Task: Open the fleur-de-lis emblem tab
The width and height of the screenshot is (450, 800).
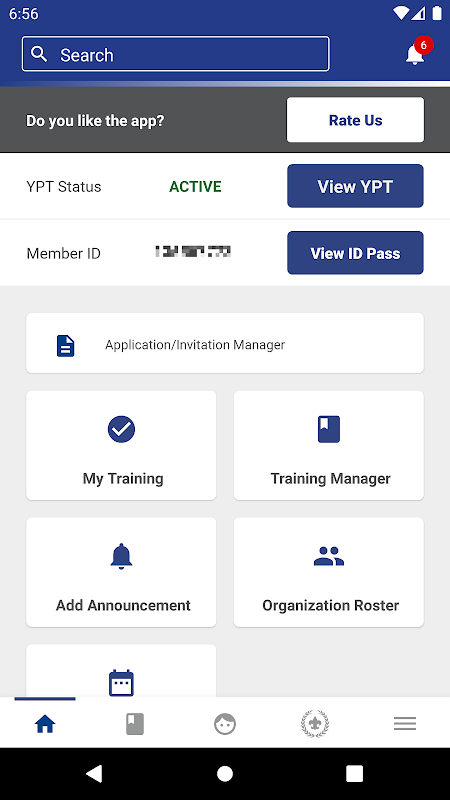Action: 315,724
